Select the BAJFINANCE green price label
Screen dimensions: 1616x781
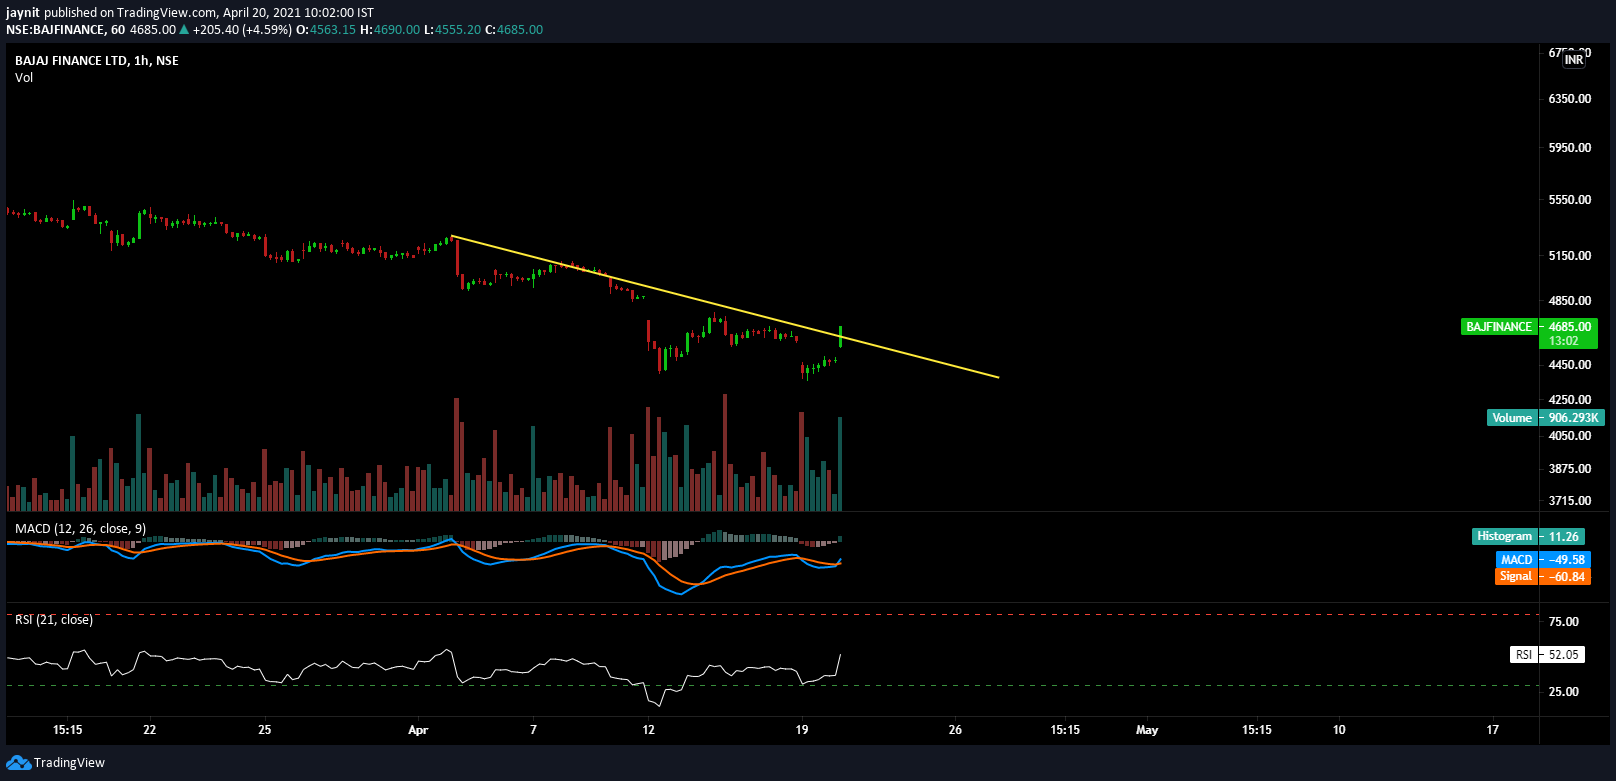coord(1499,327)
